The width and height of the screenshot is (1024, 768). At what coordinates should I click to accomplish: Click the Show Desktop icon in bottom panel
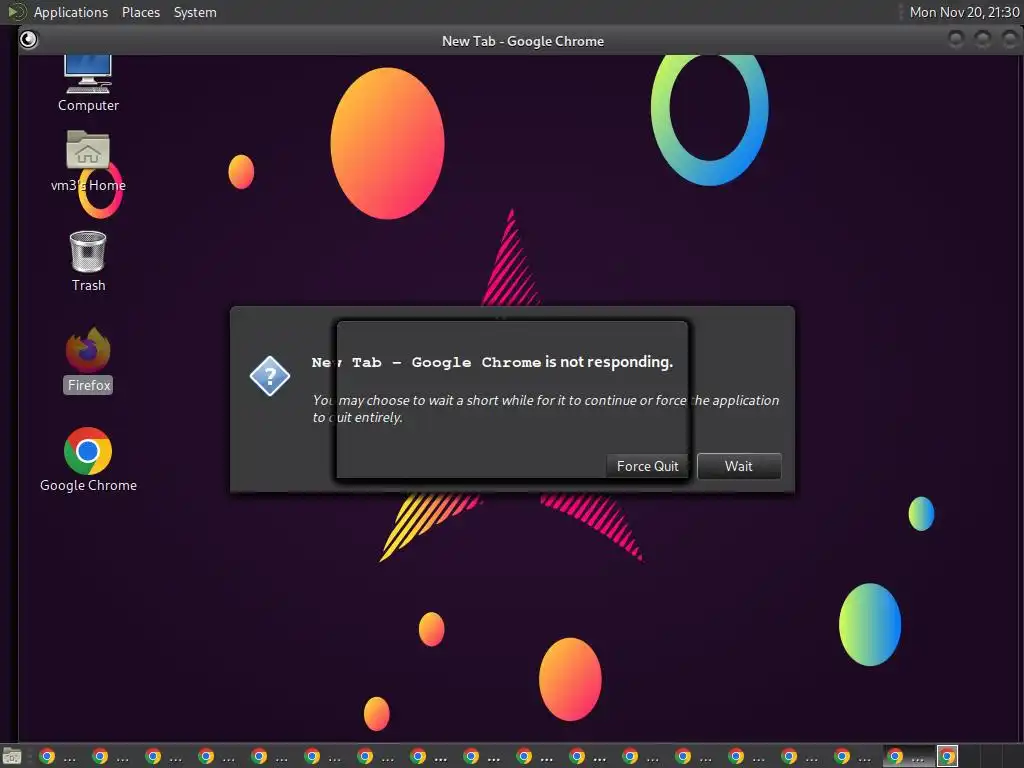click(12, 756)
